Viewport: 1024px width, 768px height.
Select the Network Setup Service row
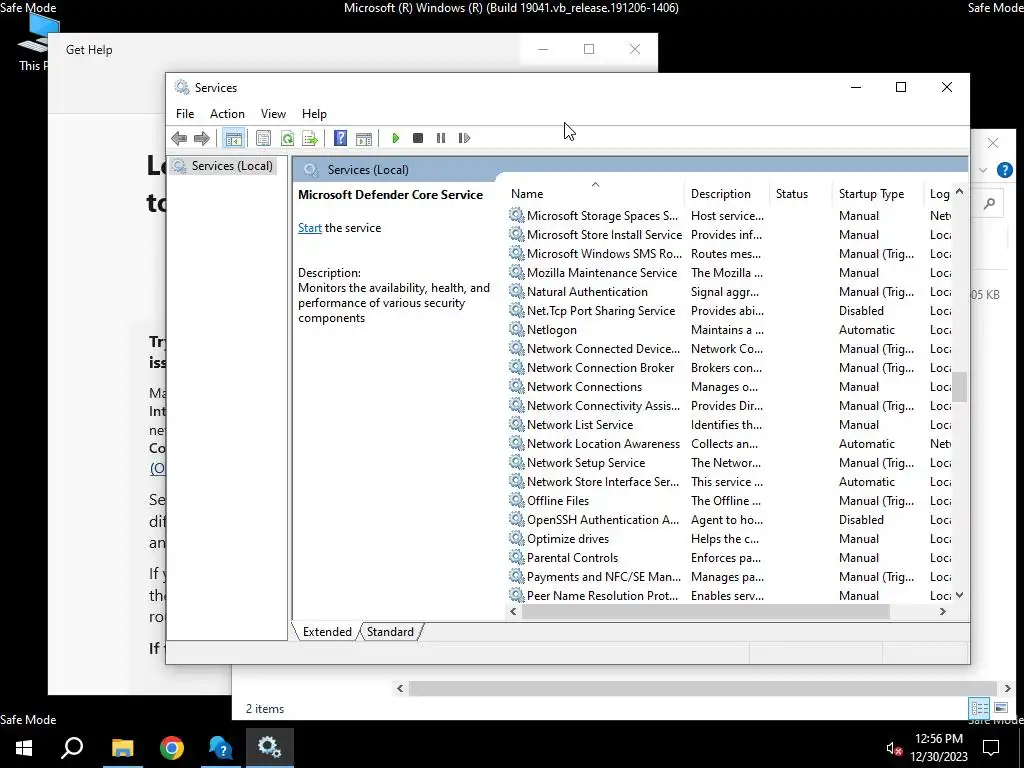point(729,462)
